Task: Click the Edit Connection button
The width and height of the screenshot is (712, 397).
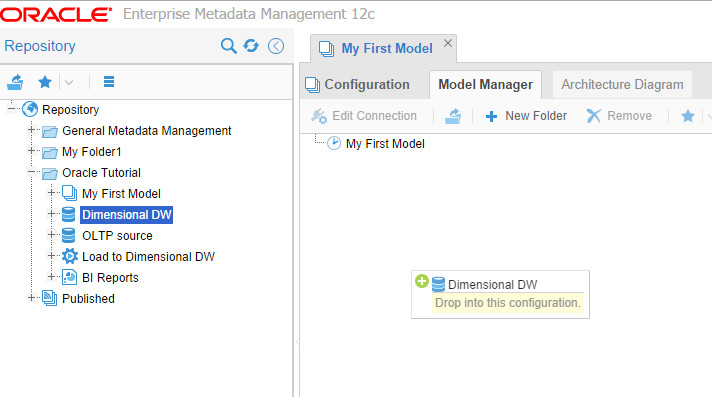Action: (364, 116)
